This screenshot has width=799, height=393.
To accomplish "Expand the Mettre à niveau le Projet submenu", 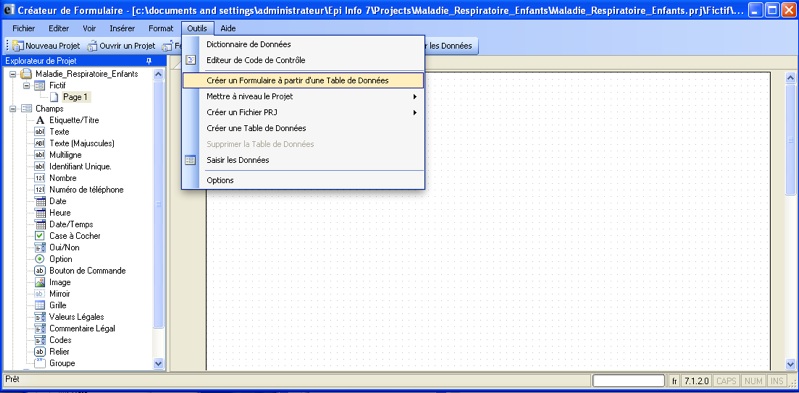I will click(415, 96).
